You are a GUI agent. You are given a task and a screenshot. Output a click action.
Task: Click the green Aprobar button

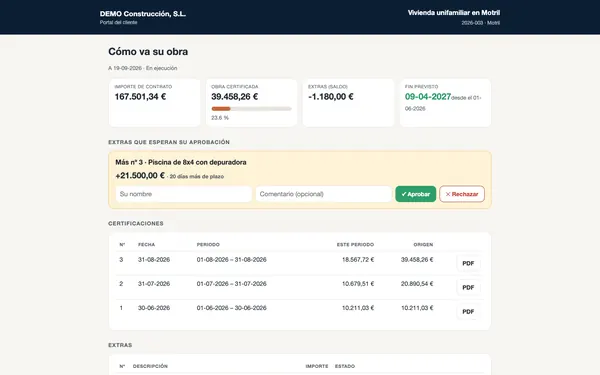(416, 194)
